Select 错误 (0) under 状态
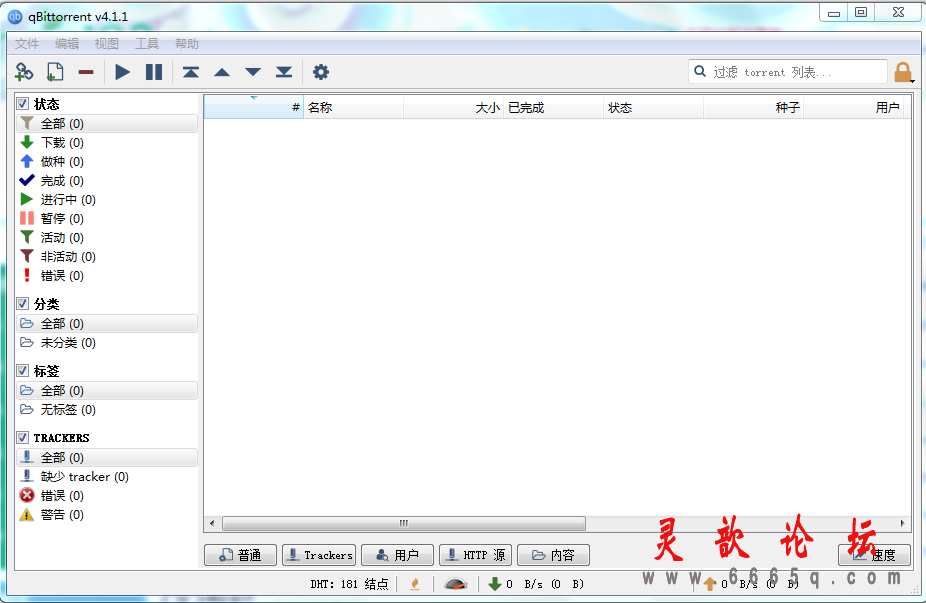 click(107, 275)
